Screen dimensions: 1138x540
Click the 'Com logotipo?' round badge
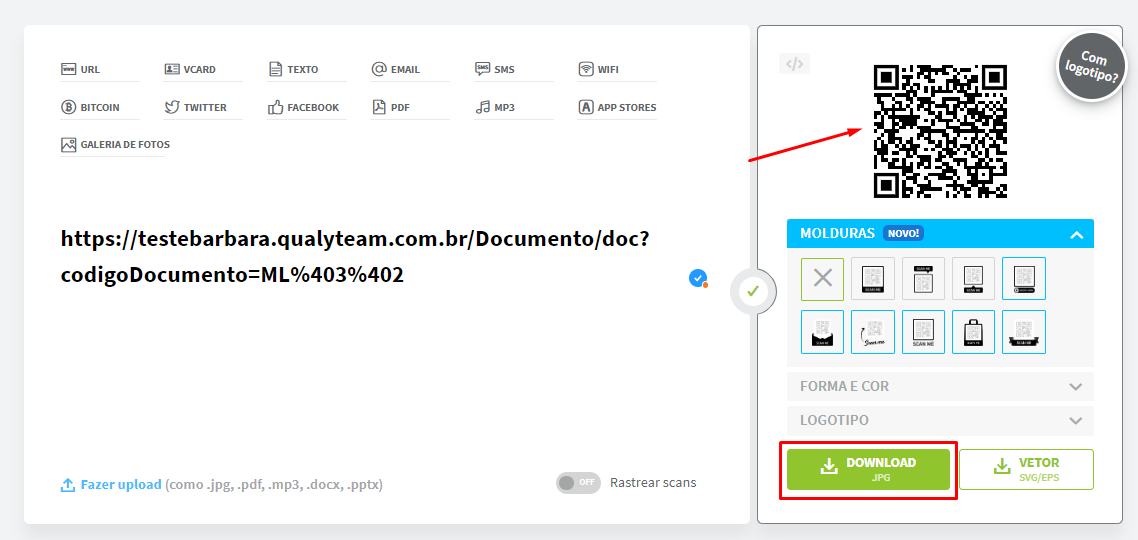1092,66
